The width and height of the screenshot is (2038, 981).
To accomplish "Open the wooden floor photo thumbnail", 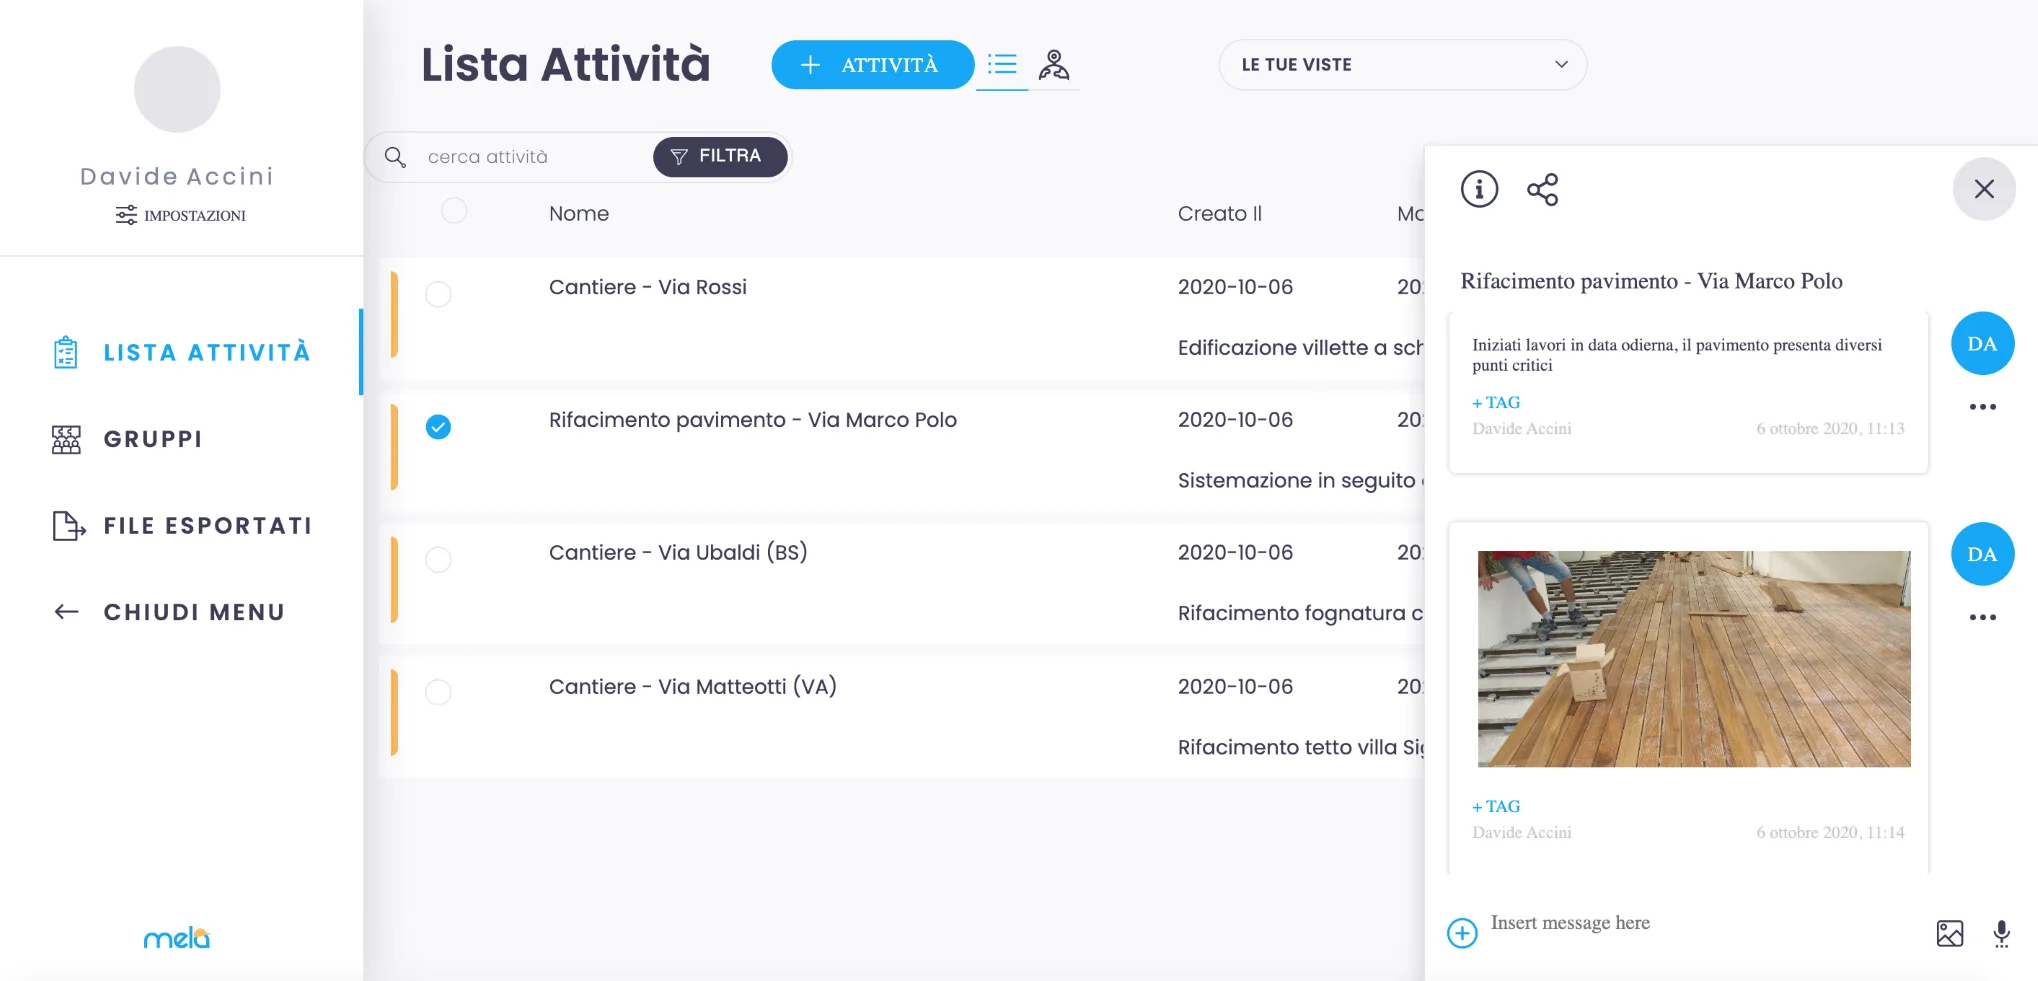I will pos(1693,659).
